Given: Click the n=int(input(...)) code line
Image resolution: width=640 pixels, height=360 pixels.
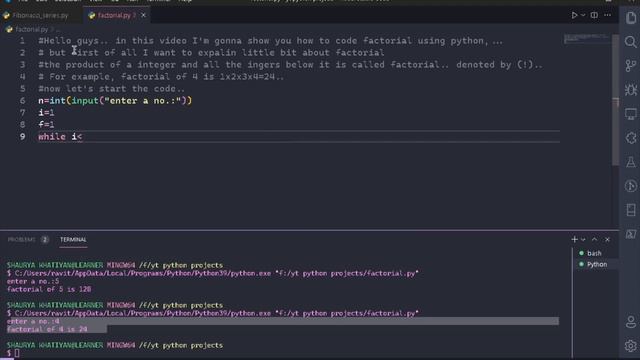Looking at the screenshot, I should (x=115, y=101).
